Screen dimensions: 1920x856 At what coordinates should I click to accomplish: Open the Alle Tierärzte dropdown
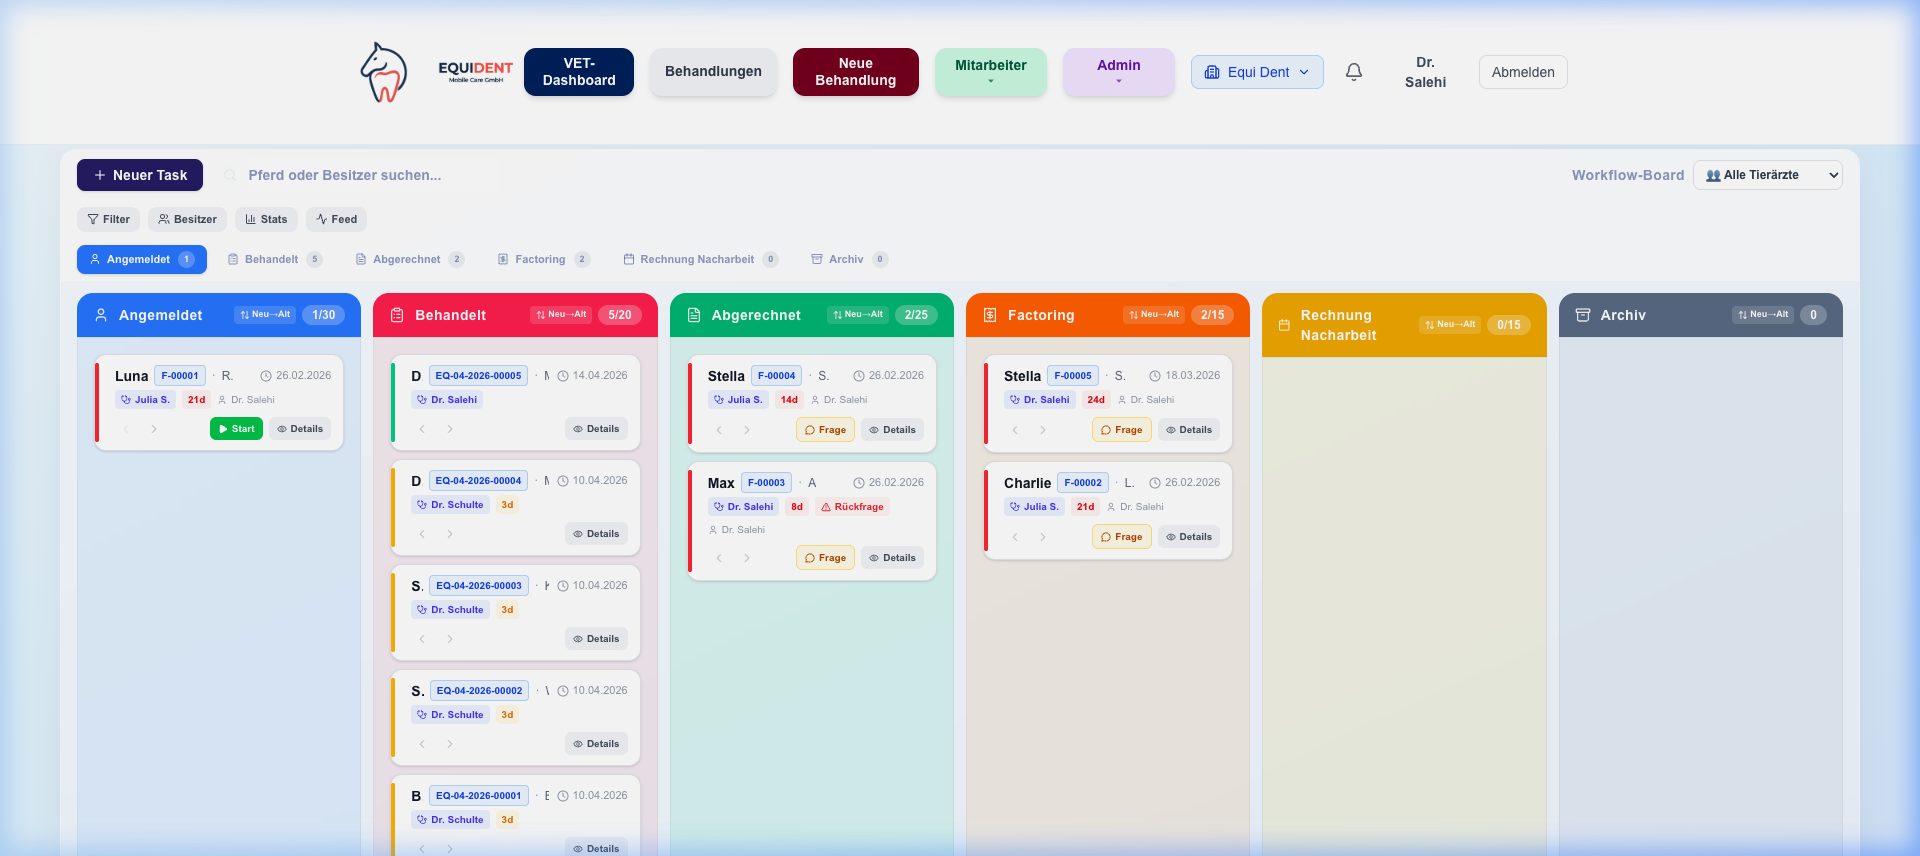point(1767,175)
